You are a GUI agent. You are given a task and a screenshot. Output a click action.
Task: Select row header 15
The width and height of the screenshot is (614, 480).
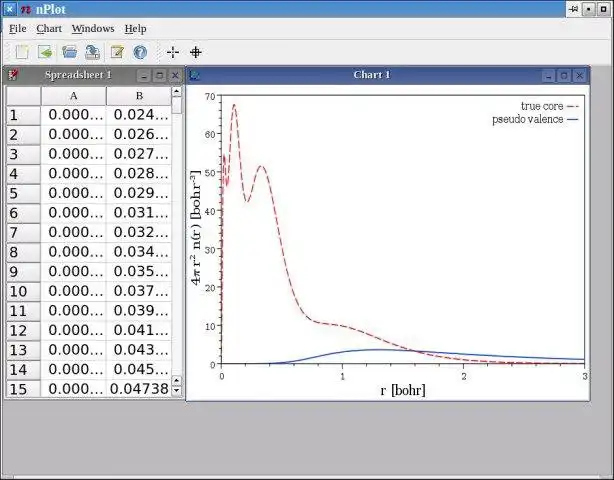(x=23, y=389)
